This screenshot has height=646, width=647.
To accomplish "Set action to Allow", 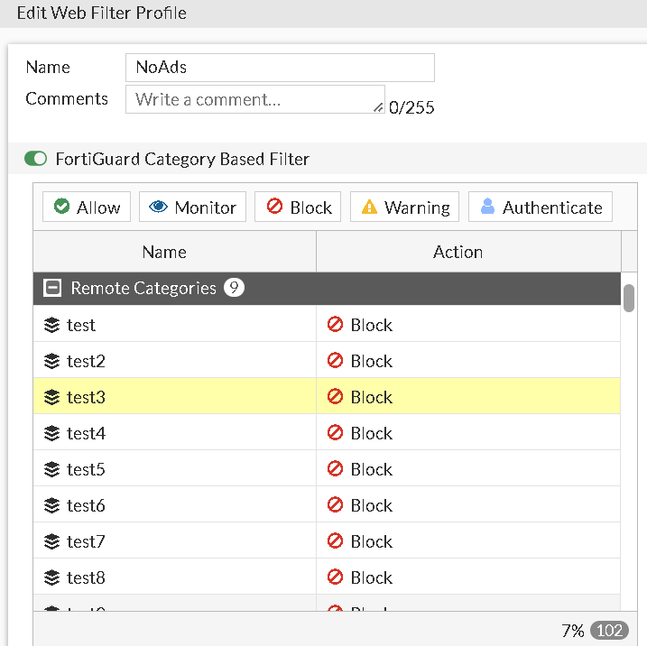I will coord(86,207).
